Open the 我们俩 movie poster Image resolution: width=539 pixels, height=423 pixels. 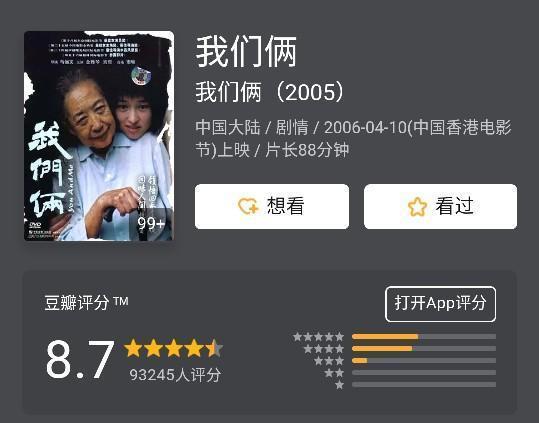click(x=99, y=136)
